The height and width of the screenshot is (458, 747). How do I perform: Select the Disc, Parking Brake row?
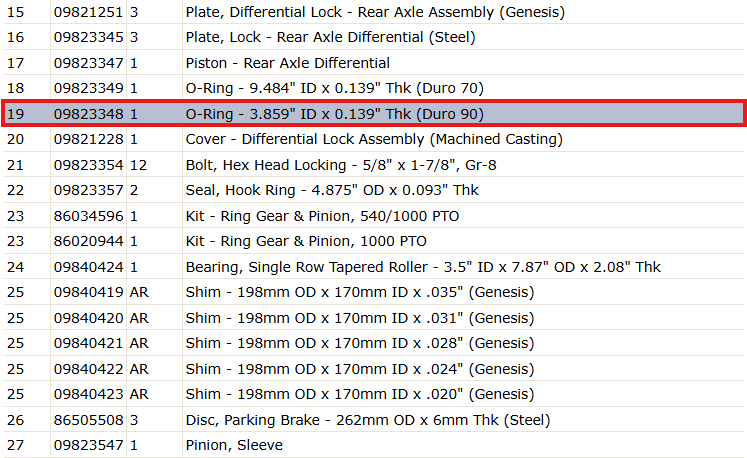point(374,420)
